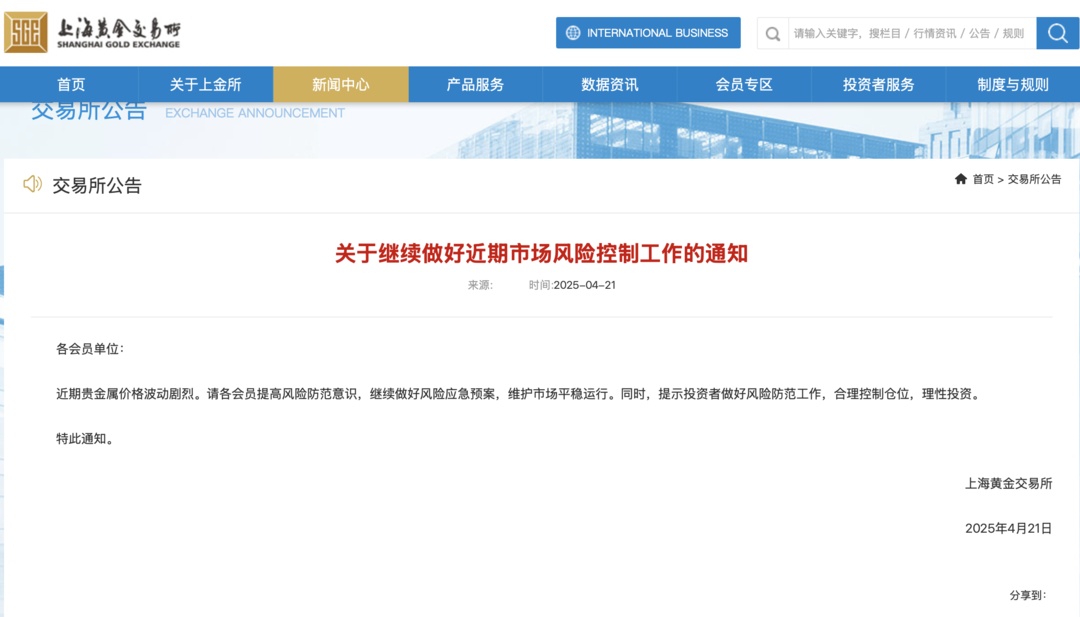Screen dimensions: 1080x617
Task: Click the 交易所公告 section heading
Action: pyautogui.click(x=97, y=185)
